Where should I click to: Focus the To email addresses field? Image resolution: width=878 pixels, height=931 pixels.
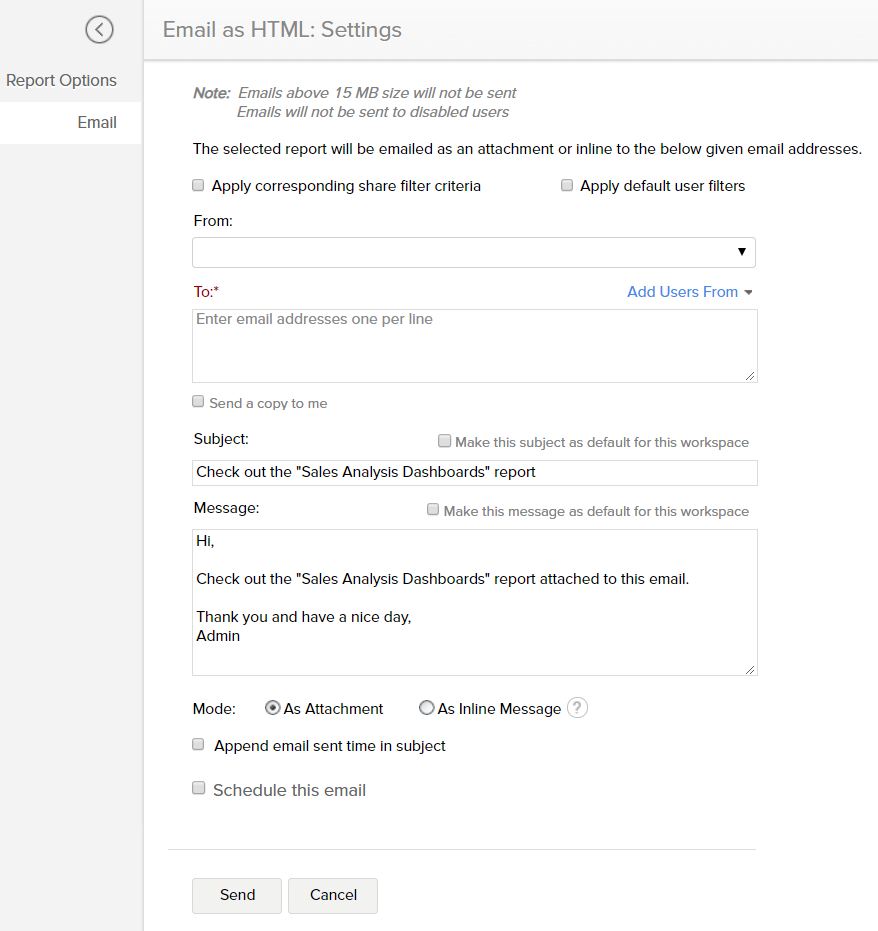[475, 346]
